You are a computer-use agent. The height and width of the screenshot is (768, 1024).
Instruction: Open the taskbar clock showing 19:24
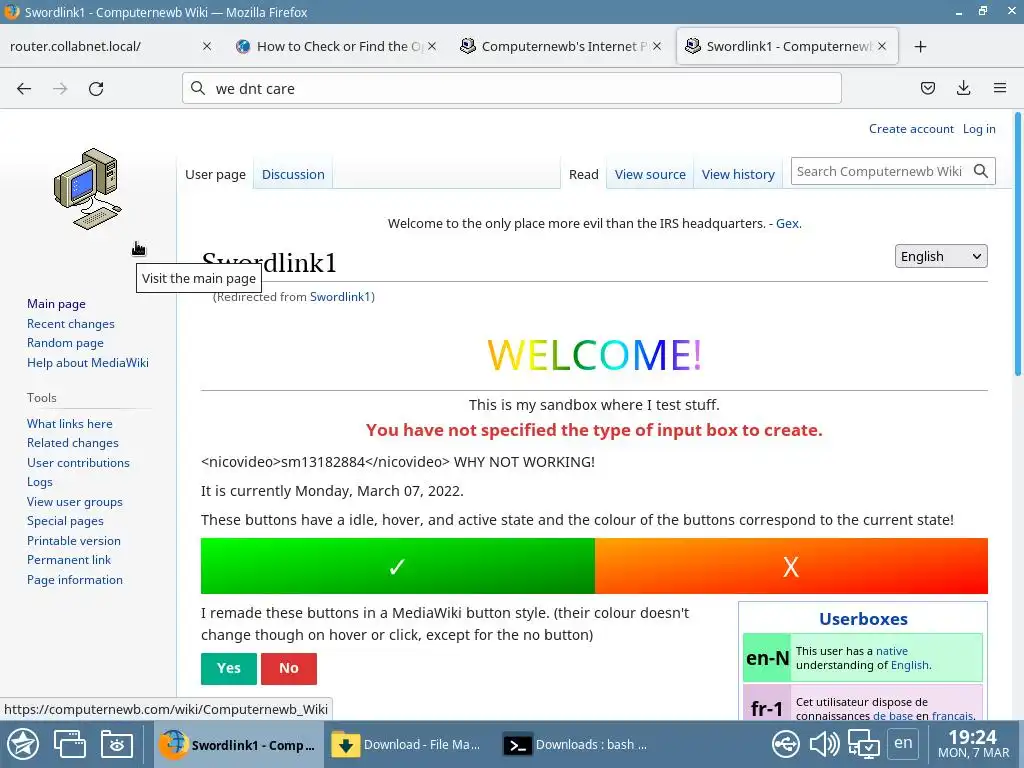pyautogui.click(x=972, y=744)
